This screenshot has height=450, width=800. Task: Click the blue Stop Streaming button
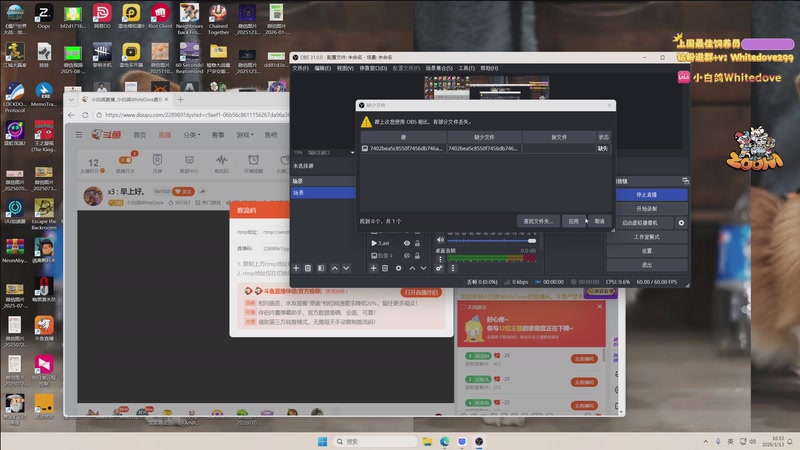[x=646, y=195]
